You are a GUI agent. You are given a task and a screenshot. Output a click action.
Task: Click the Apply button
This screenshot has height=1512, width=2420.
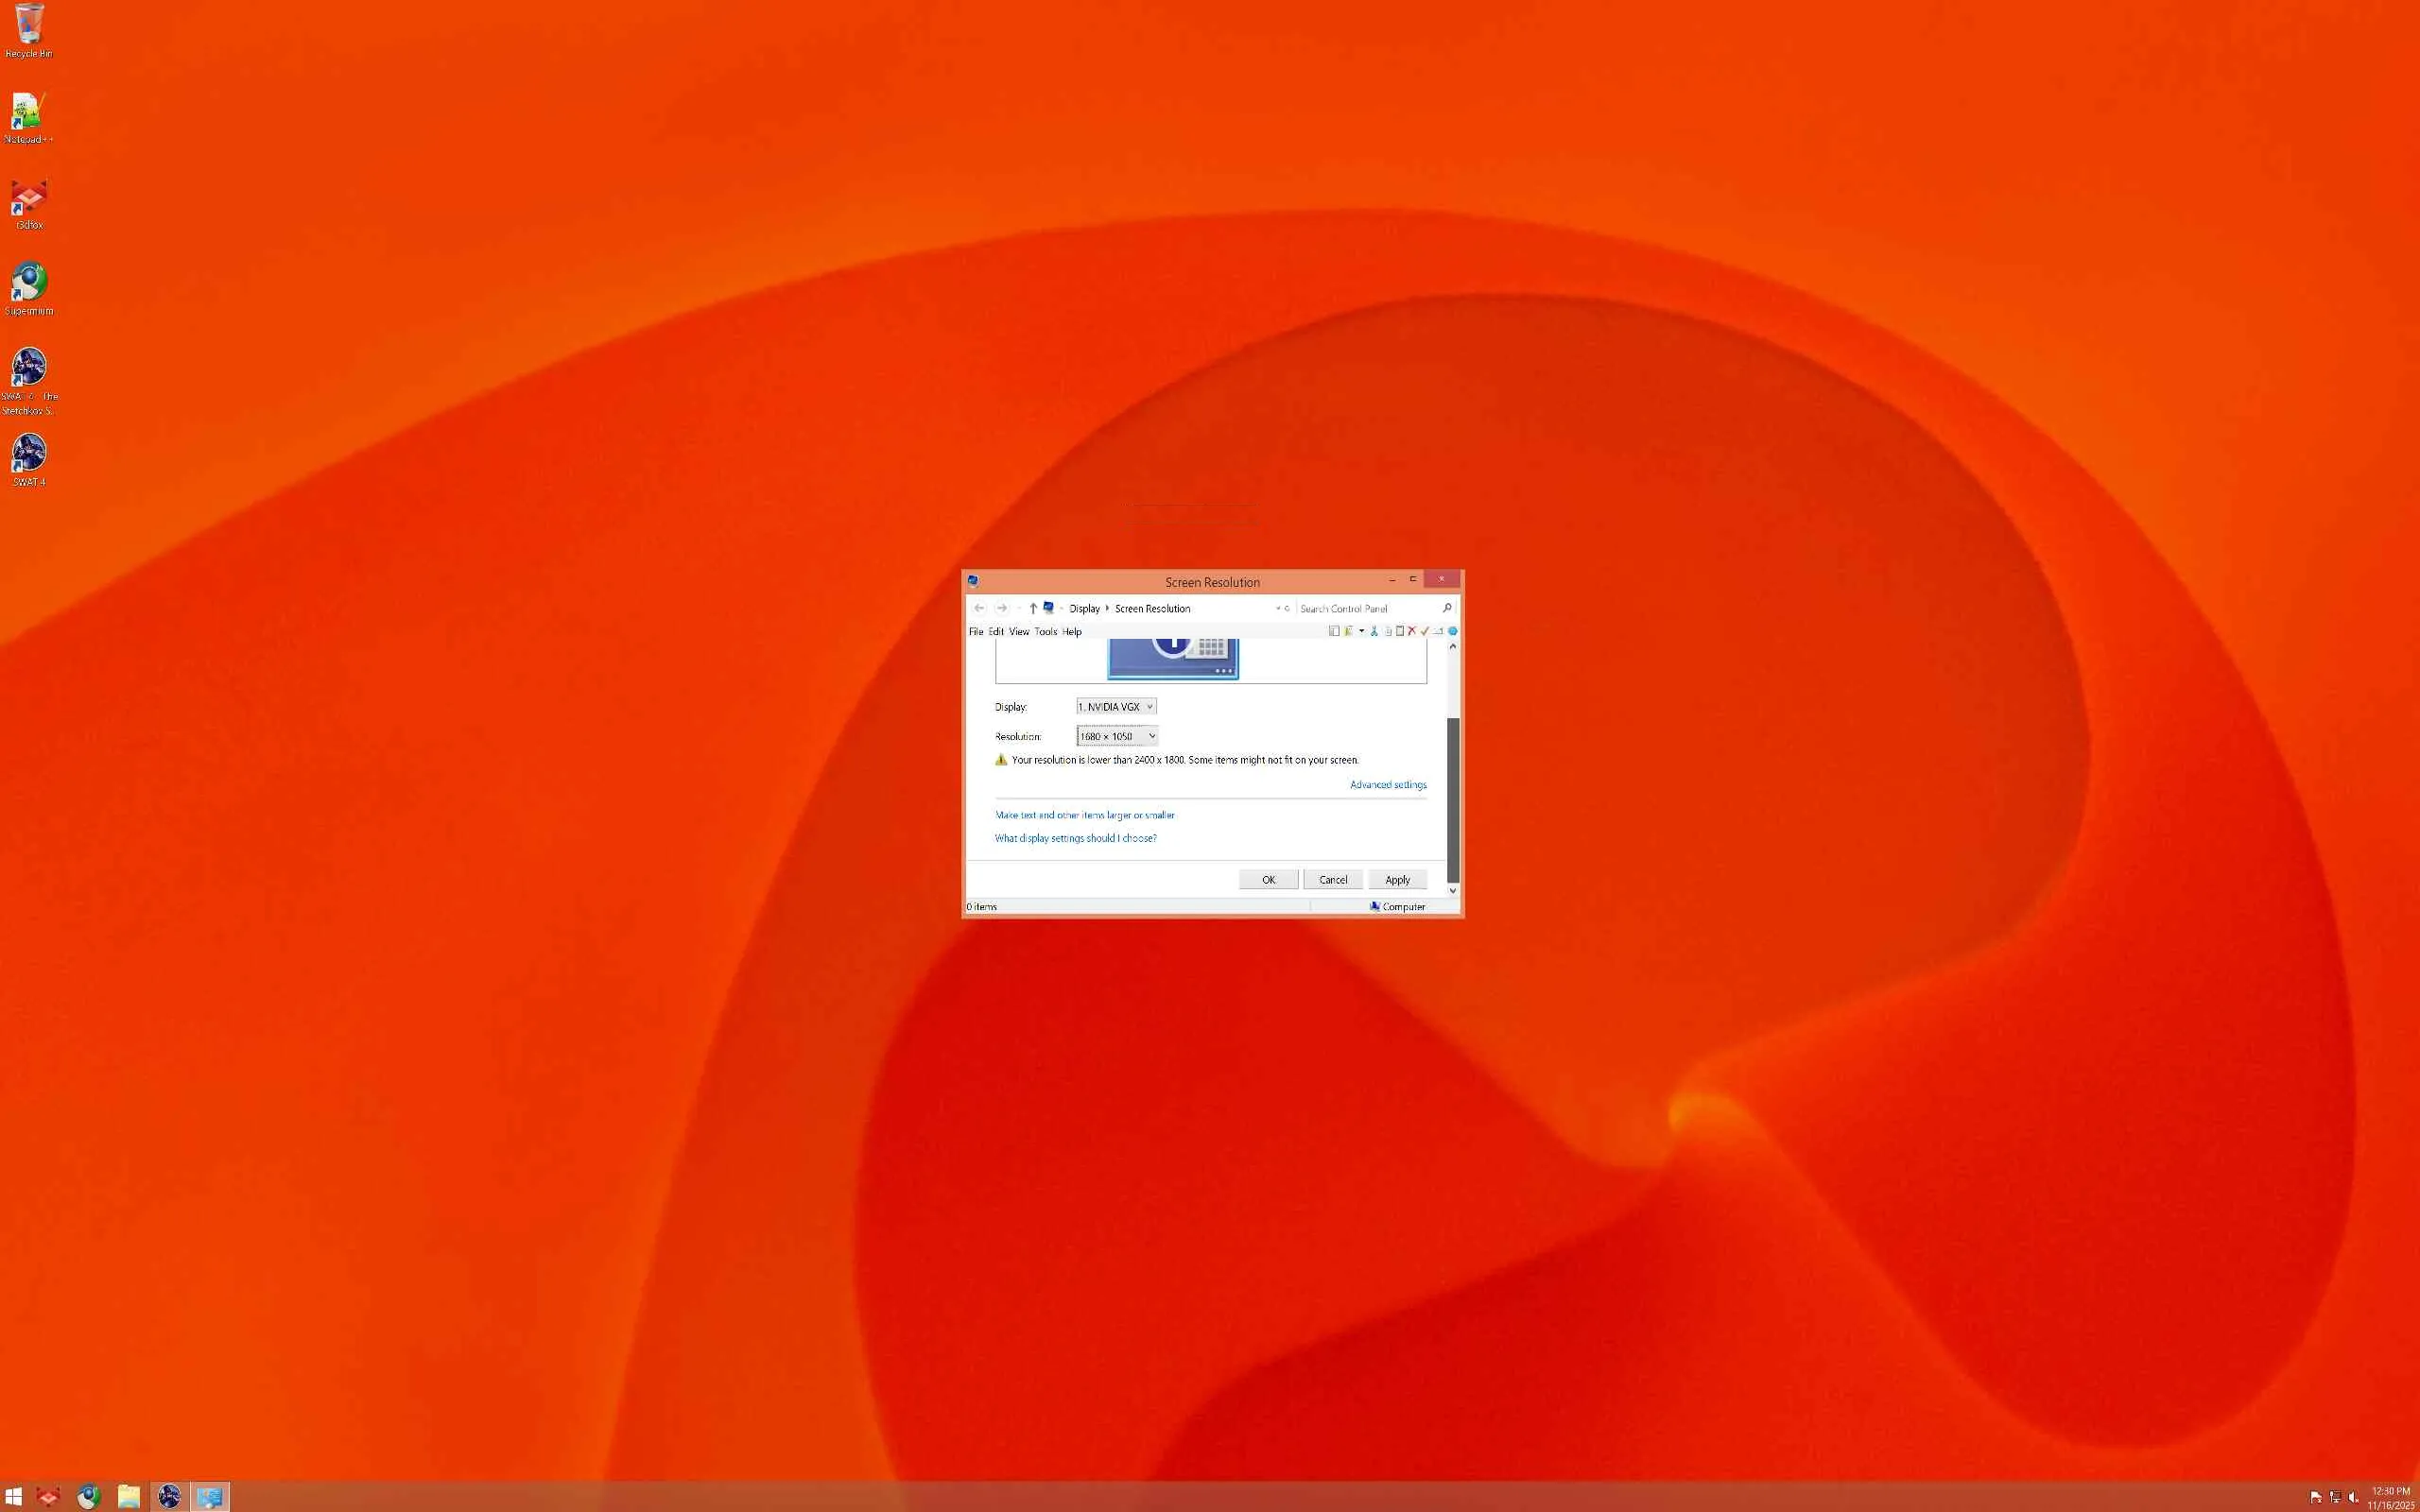pos(1397,880)
